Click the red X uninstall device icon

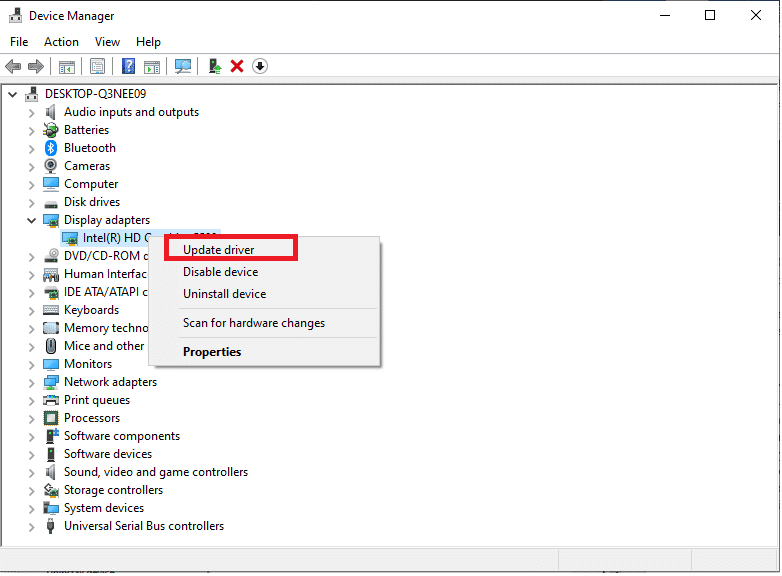237,66
